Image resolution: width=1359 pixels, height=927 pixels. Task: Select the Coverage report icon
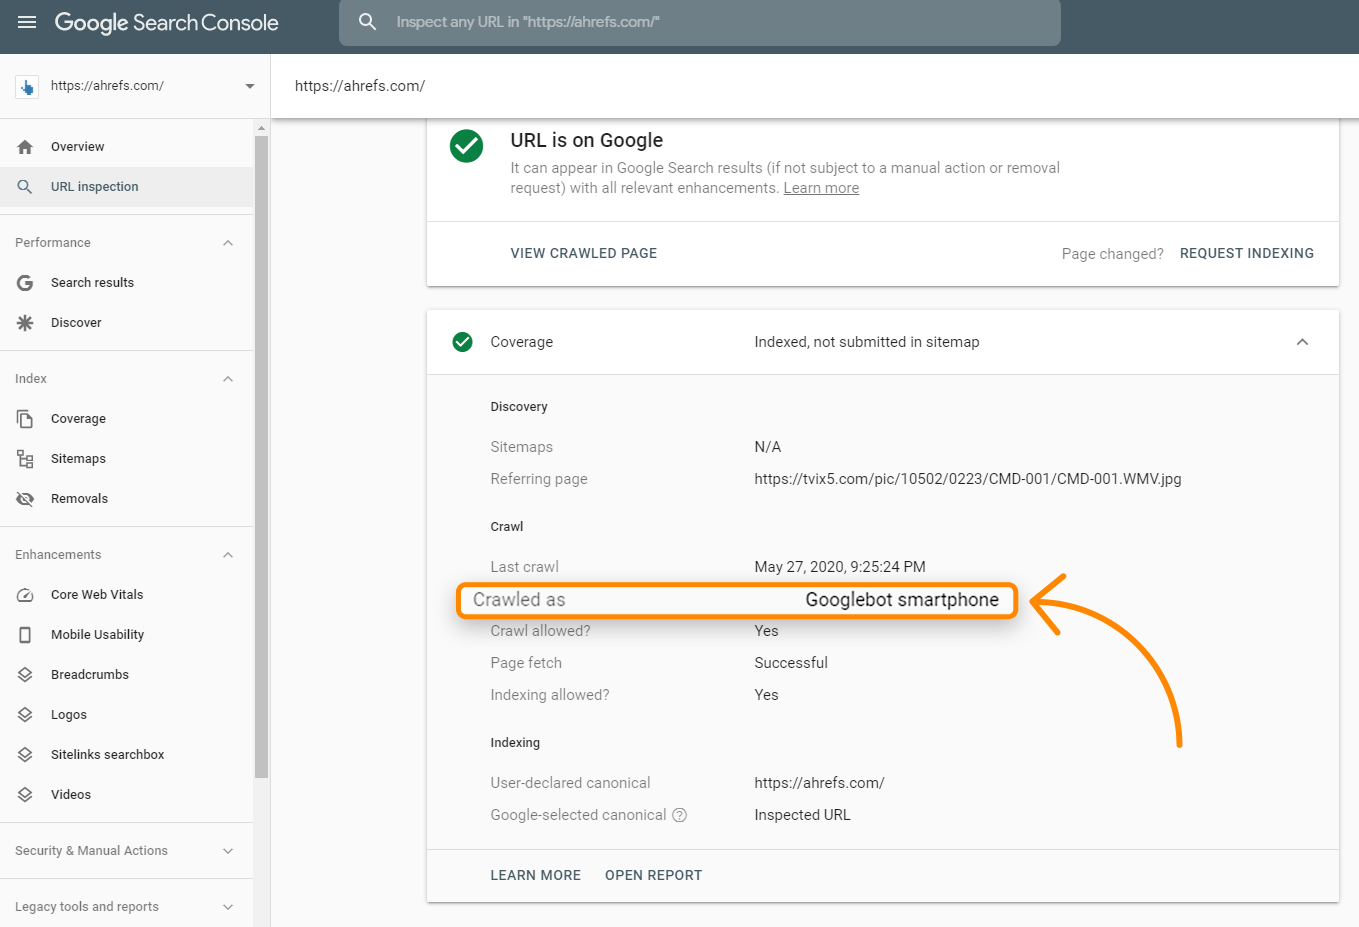point(24,418)
